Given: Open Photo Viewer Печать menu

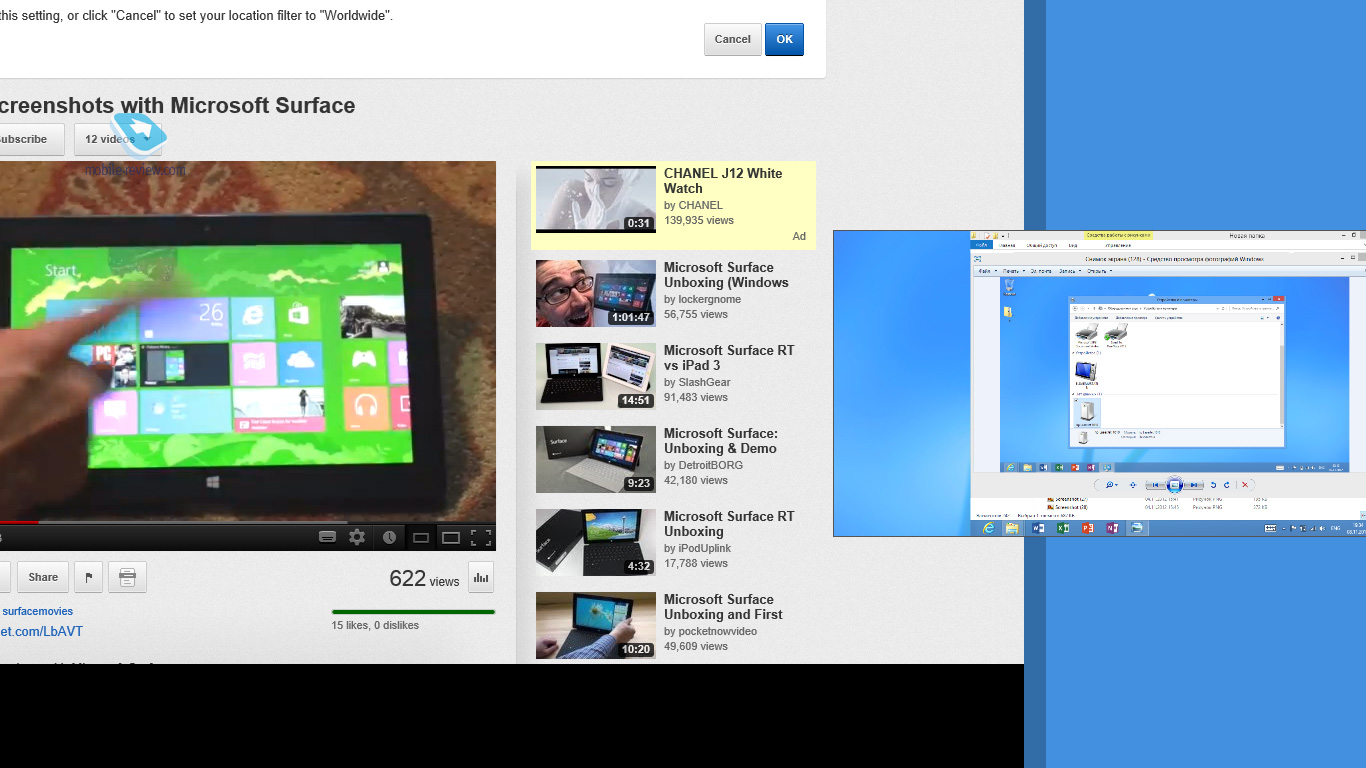Looking at the screenshot, I should coord(1014,271).
